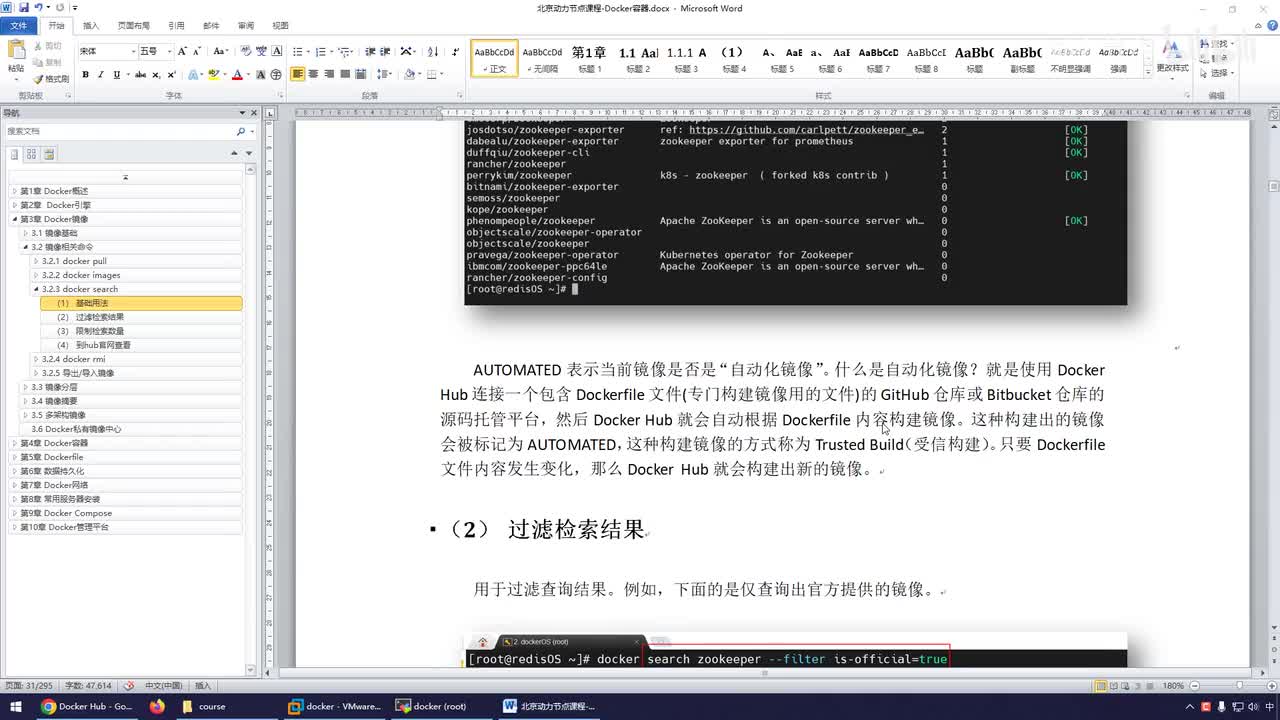Switch to the 插入 Insert tab

[91, 25]
